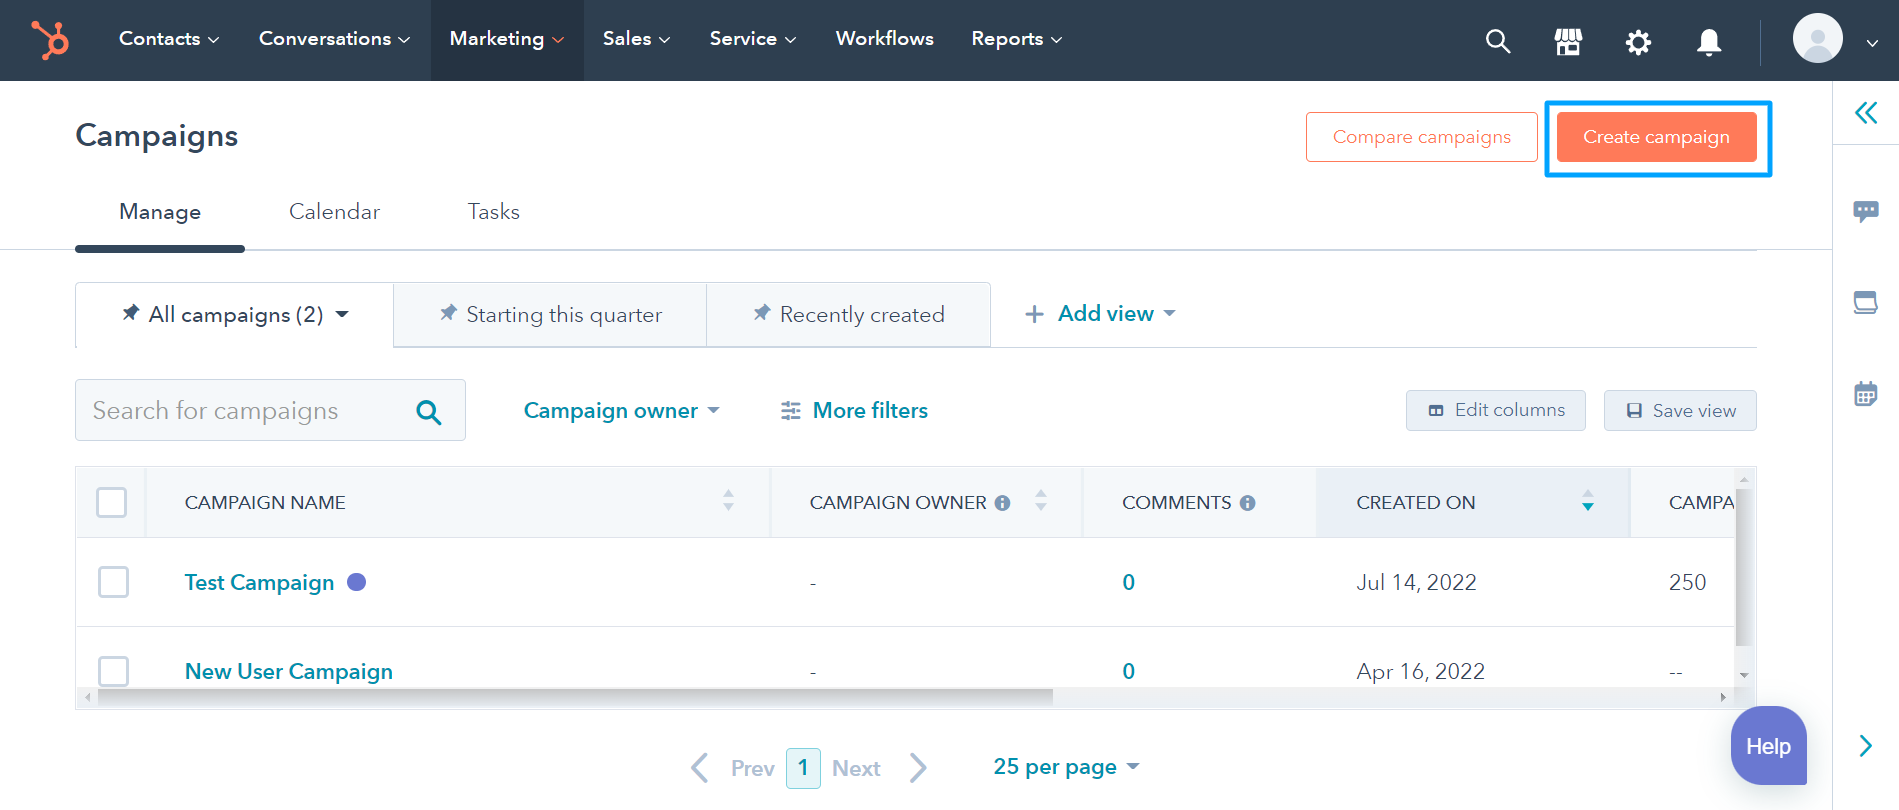Click the table scroll-right arrow
Image resolution: width=1899 pixels, height=810 pixels.
pos(1723,697)
